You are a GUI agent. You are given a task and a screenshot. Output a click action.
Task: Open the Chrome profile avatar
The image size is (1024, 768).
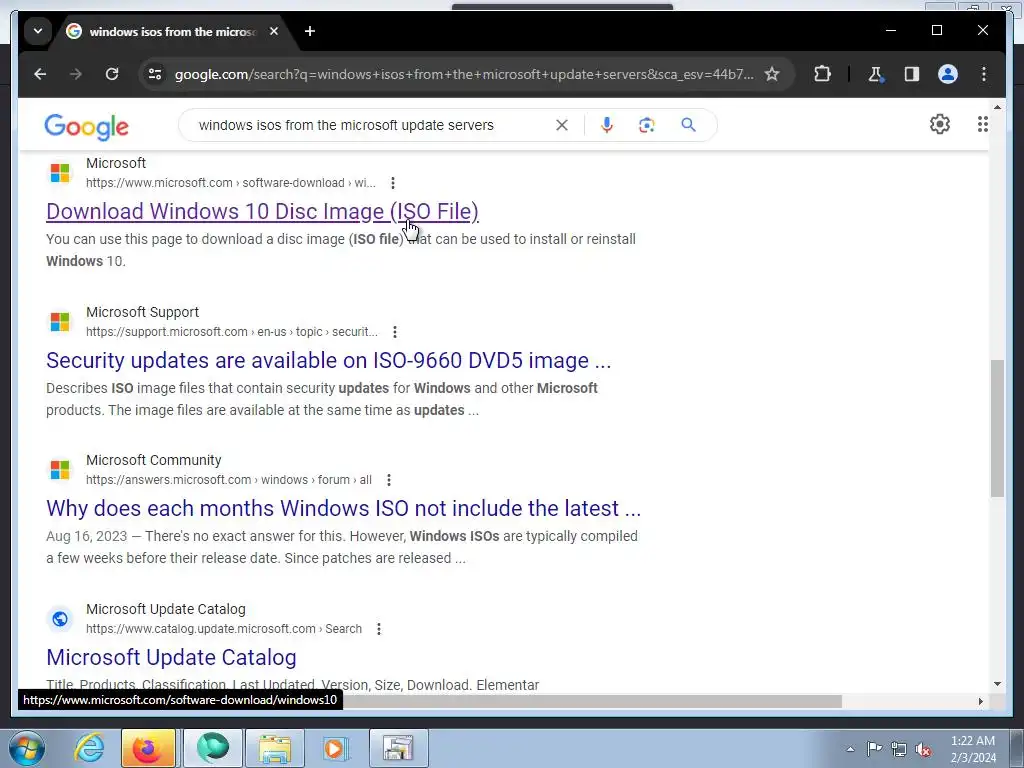pyautogui.click(x=948, y=74)
